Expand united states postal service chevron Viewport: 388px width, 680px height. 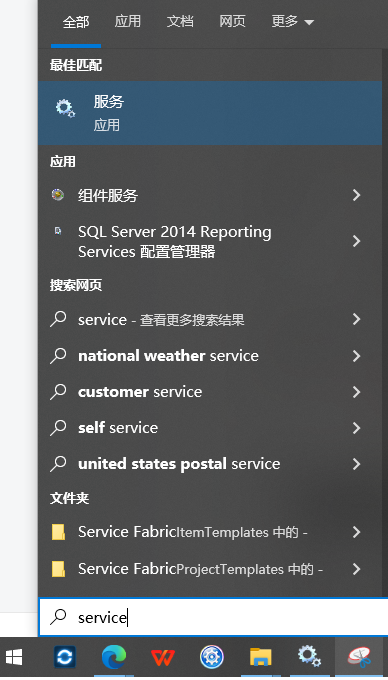[356, 464]
